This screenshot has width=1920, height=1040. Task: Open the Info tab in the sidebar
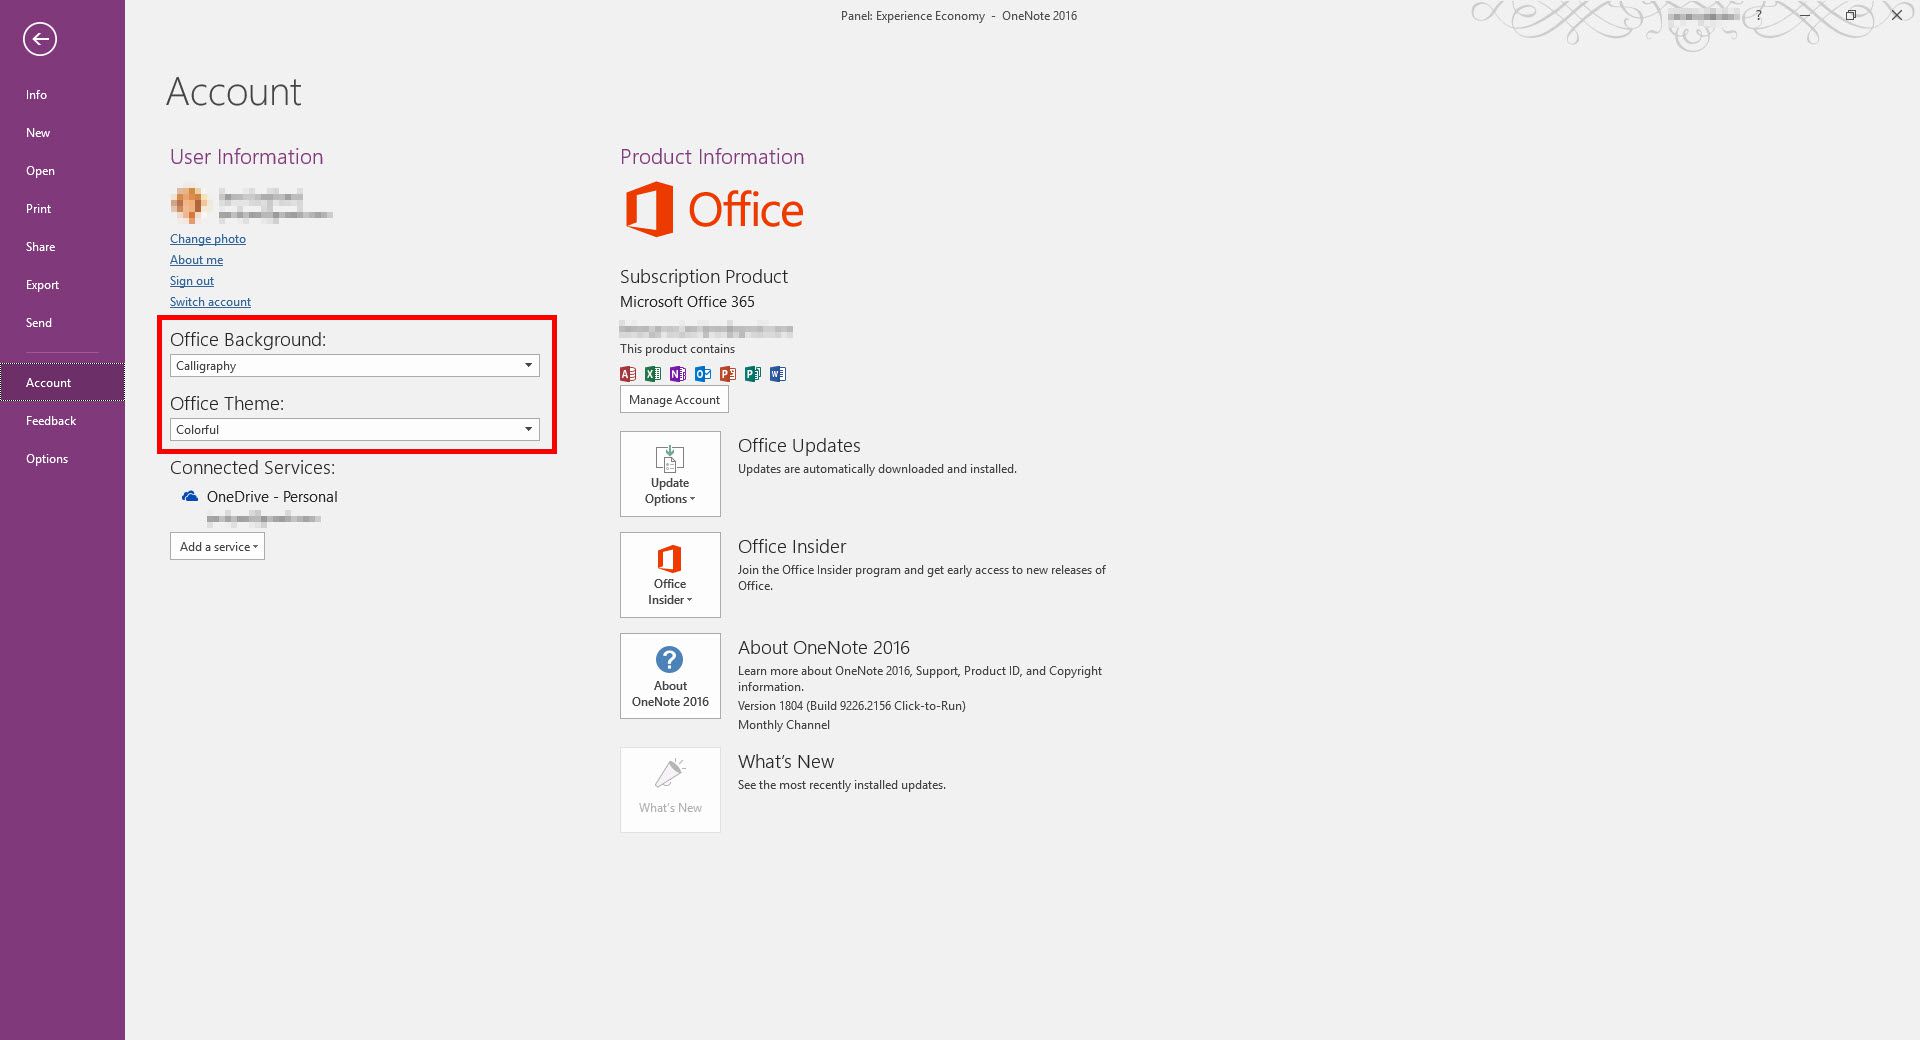62,95
